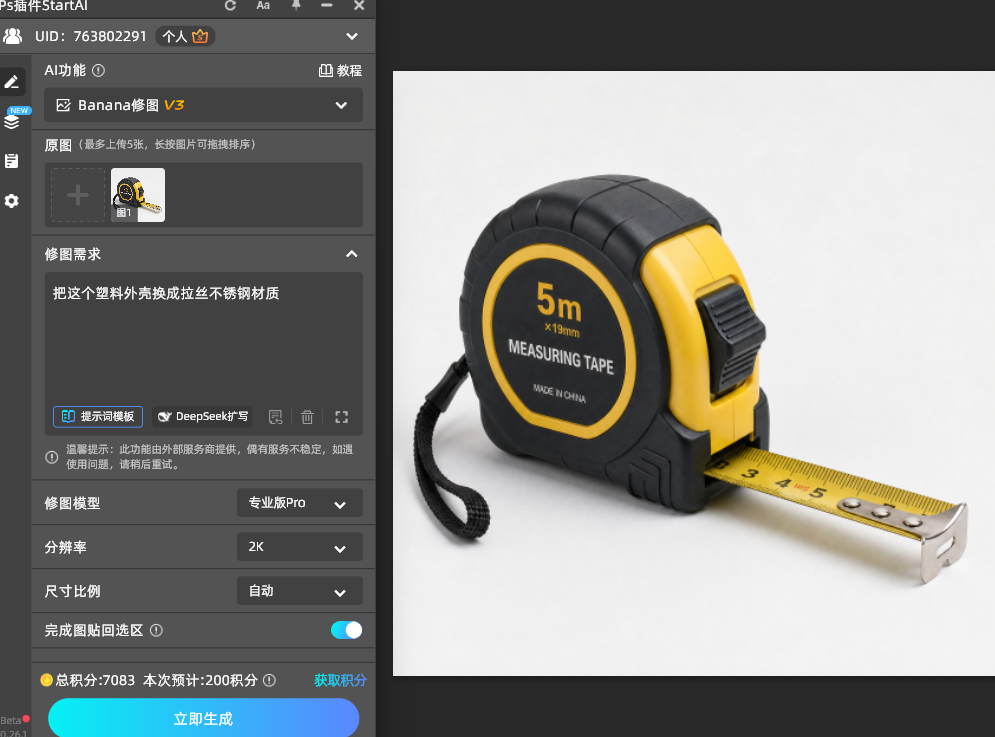Open the 分辨率 2K dropdown
This screenshot has width=995, height=737.
300,547
